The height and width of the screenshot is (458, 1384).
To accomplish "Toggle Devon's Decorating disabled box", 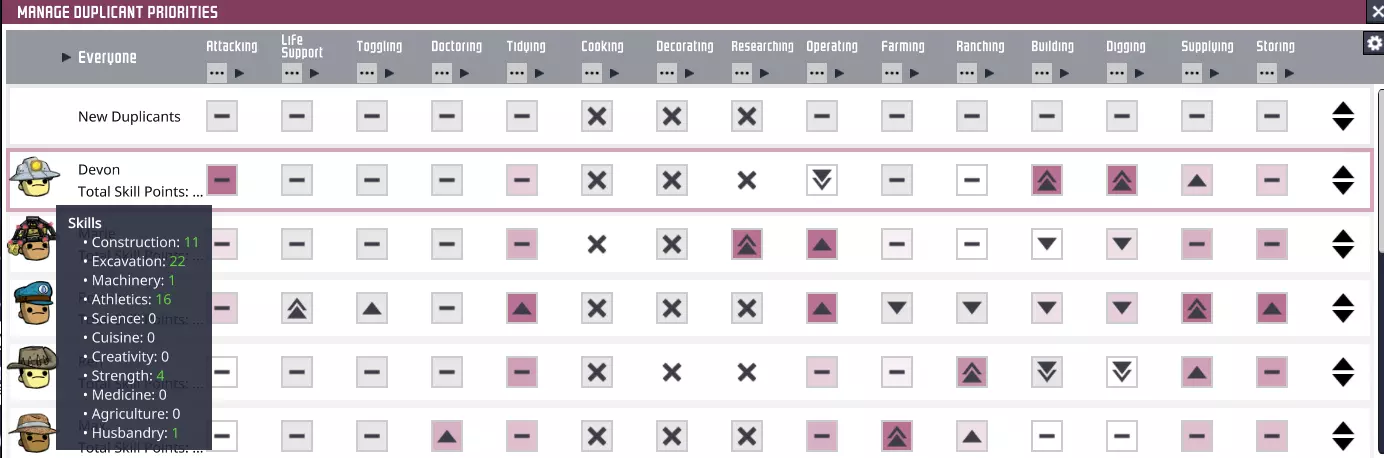I will tap(672, 180).
